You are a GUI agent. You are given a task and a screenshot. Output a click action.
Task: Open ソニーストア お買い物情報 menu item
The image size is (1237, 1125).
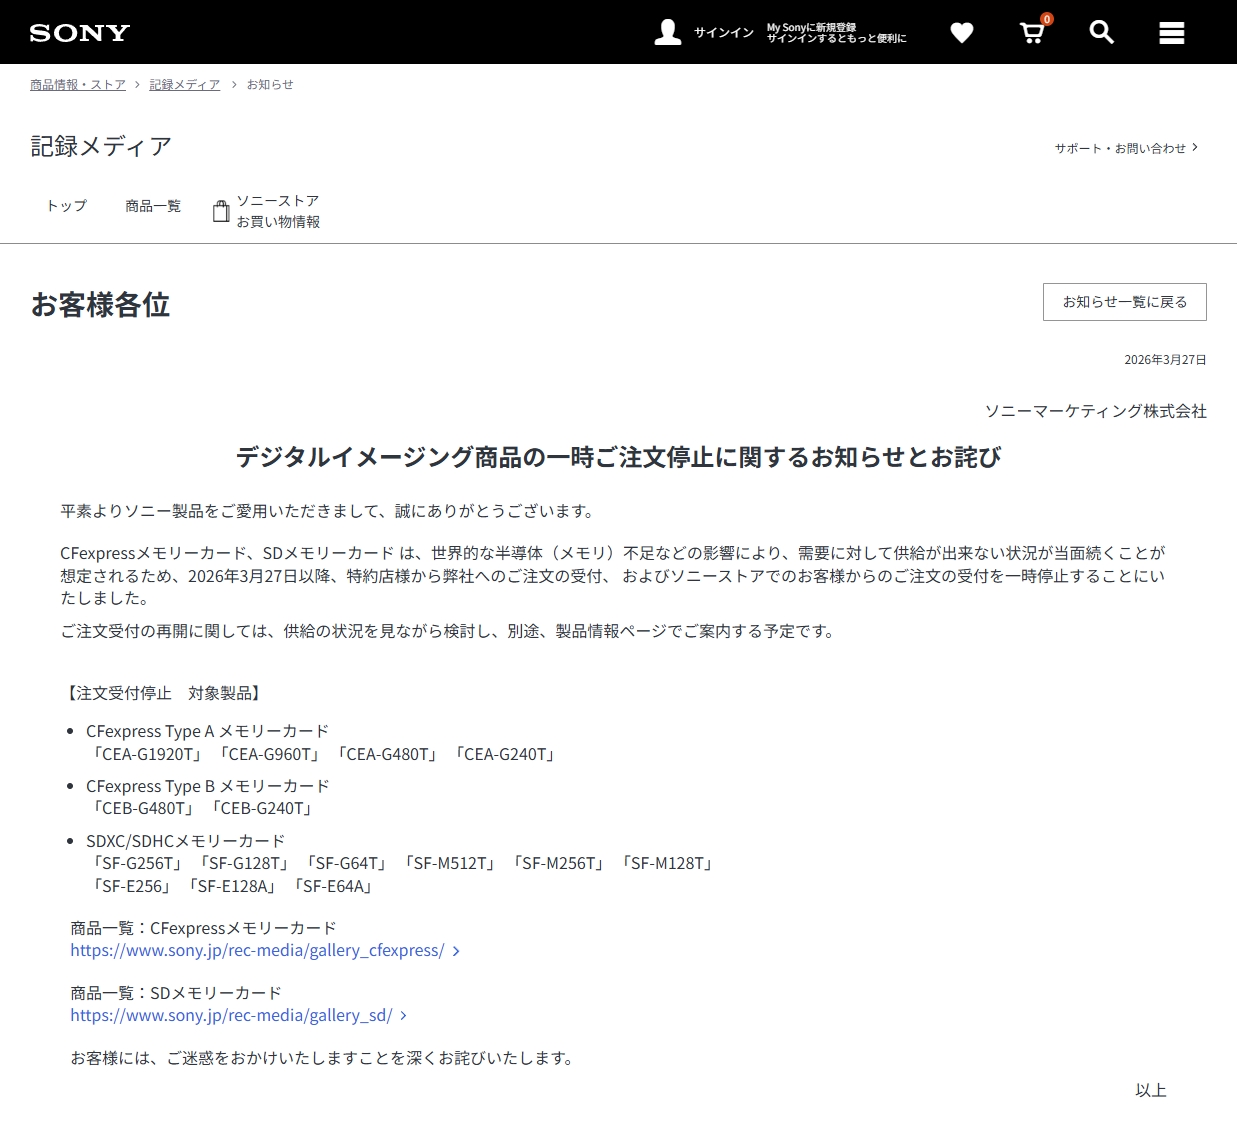click(278, 211)
